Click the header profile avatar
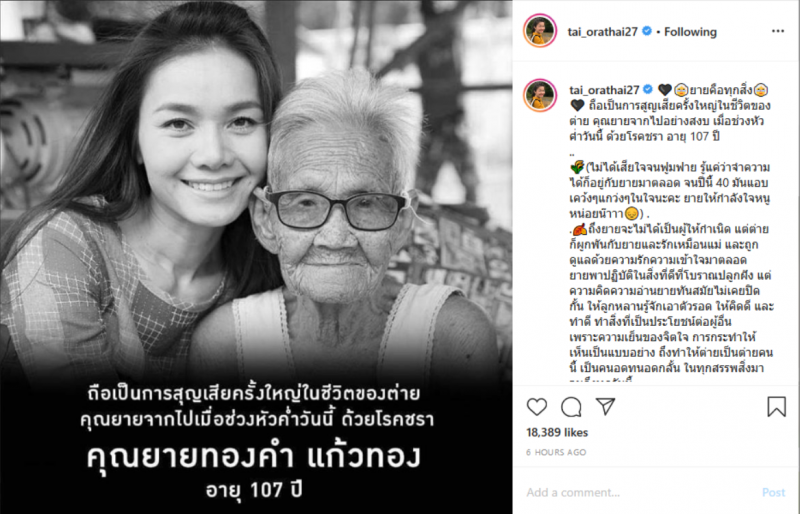The height and width of the screenshot is (514, 800). point(540,31)
